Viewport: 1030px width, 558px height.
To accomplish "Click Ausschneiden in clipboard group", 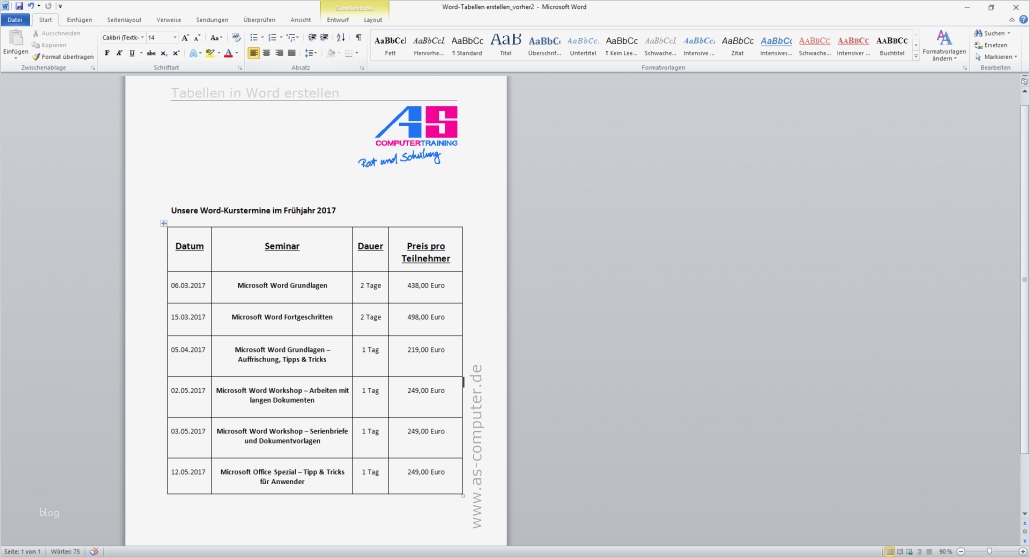I will pos(56,34).
